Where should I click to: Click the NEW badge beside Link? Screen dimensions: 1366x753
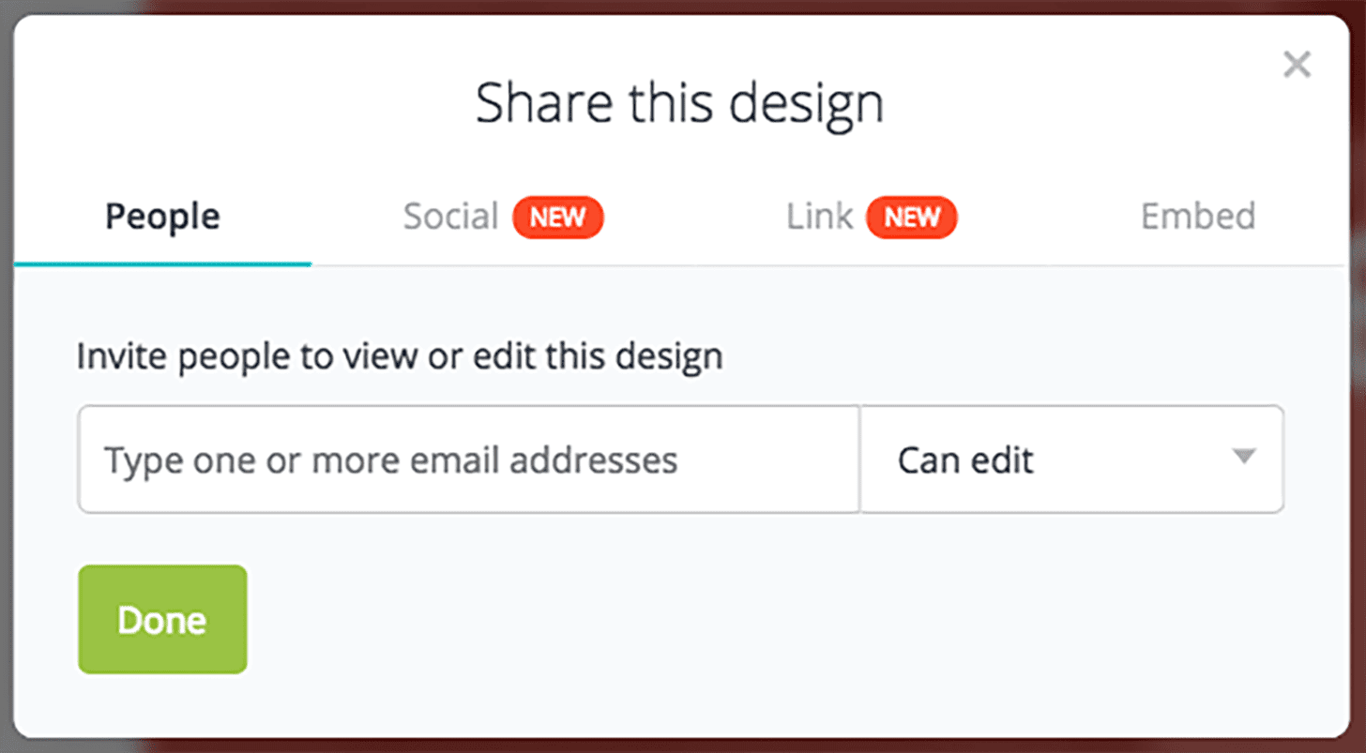tap(912, 217)
